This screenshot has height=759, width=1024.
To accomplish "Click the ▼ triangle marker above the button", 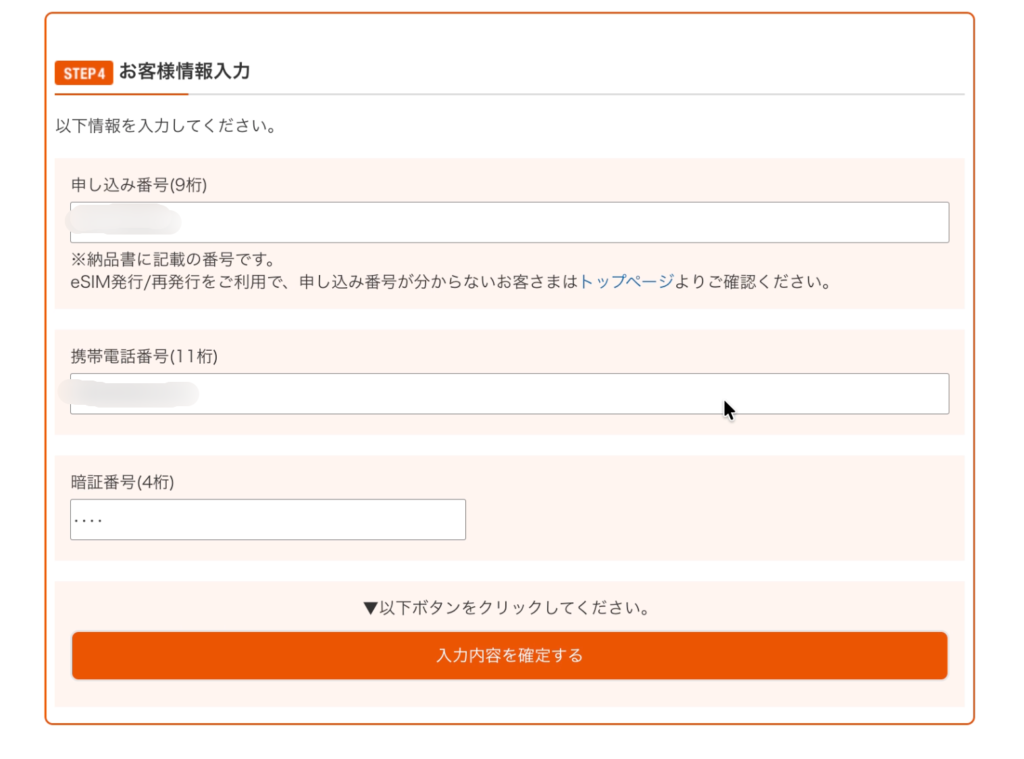I will (x=370, y=607).
